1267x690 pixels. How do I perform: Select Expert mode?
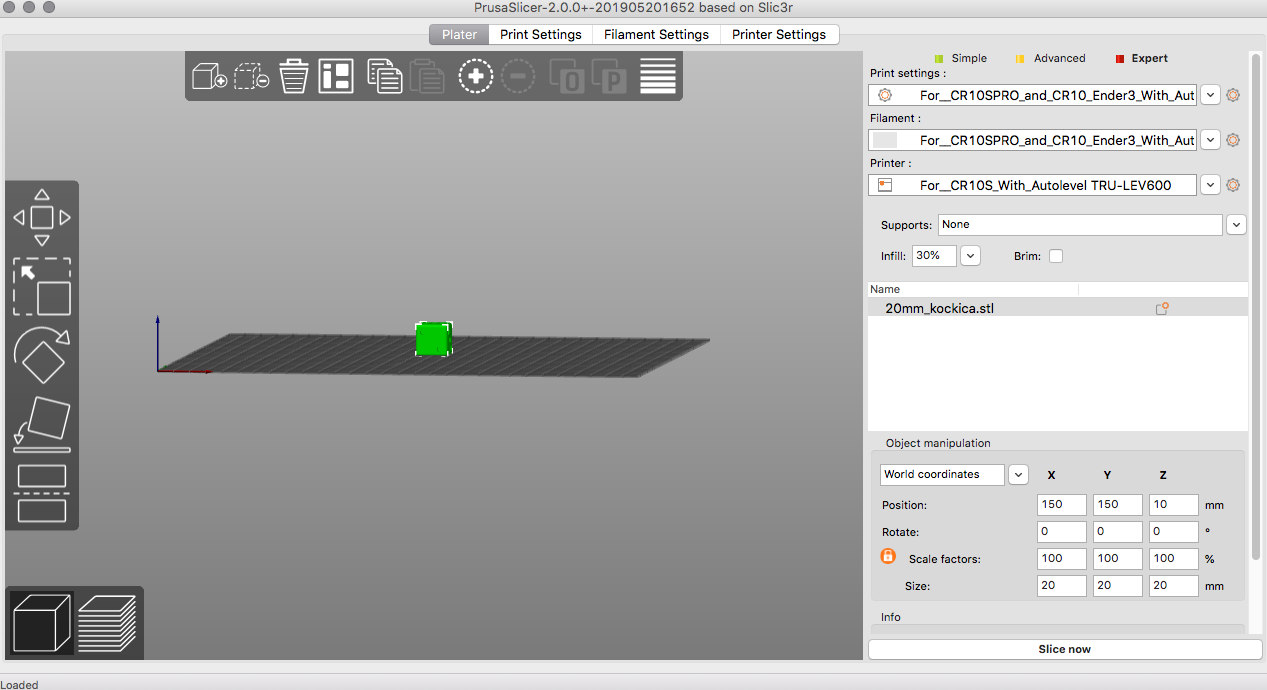1142,58
